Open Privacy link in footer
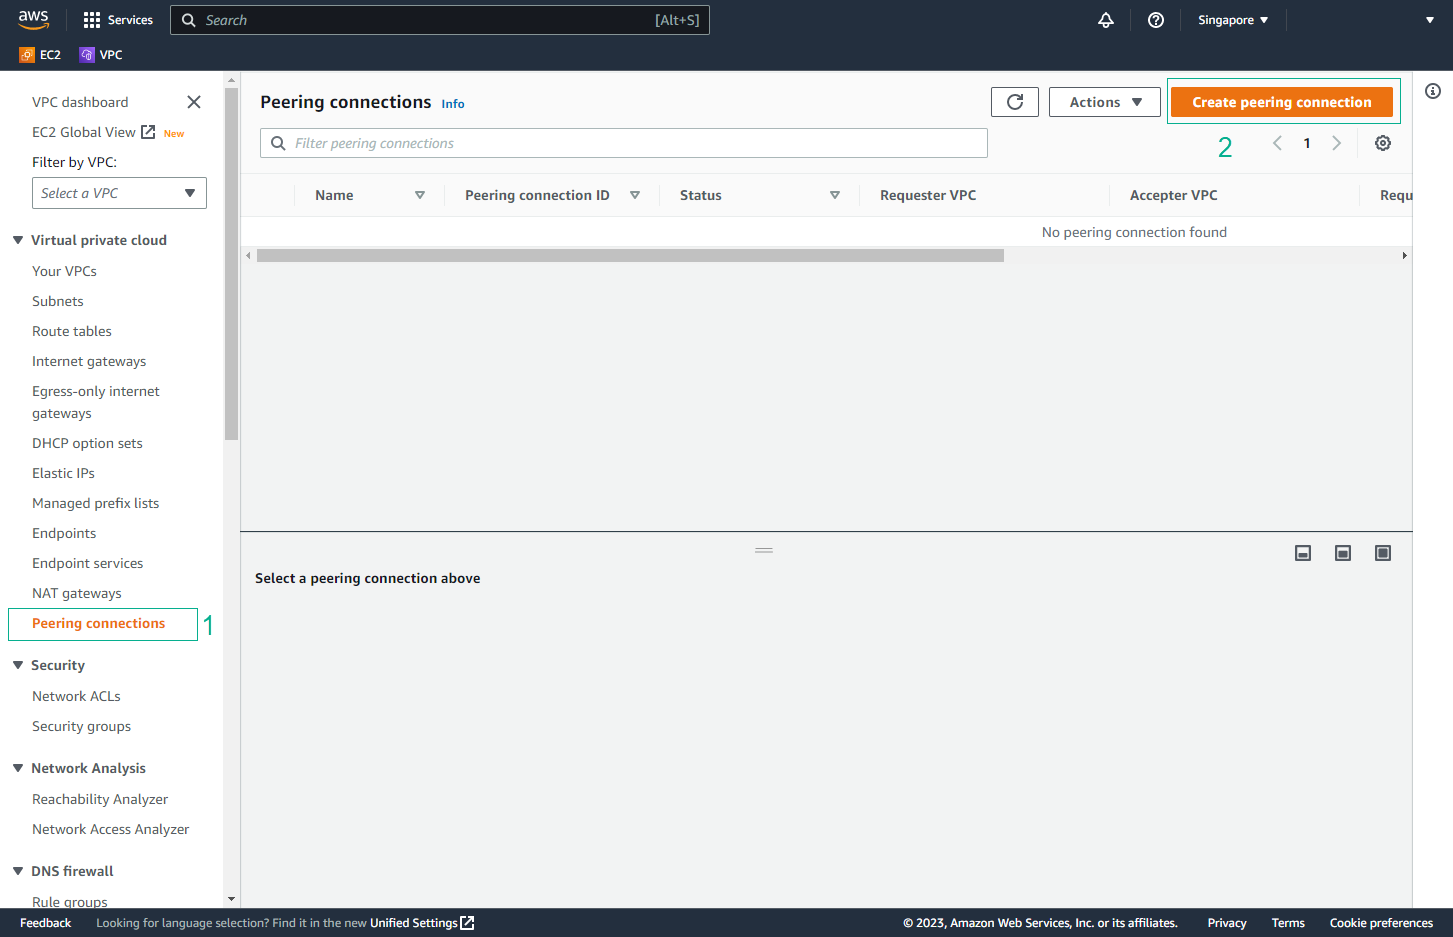Screen dimensions: 1453x937 point(1227,923)
